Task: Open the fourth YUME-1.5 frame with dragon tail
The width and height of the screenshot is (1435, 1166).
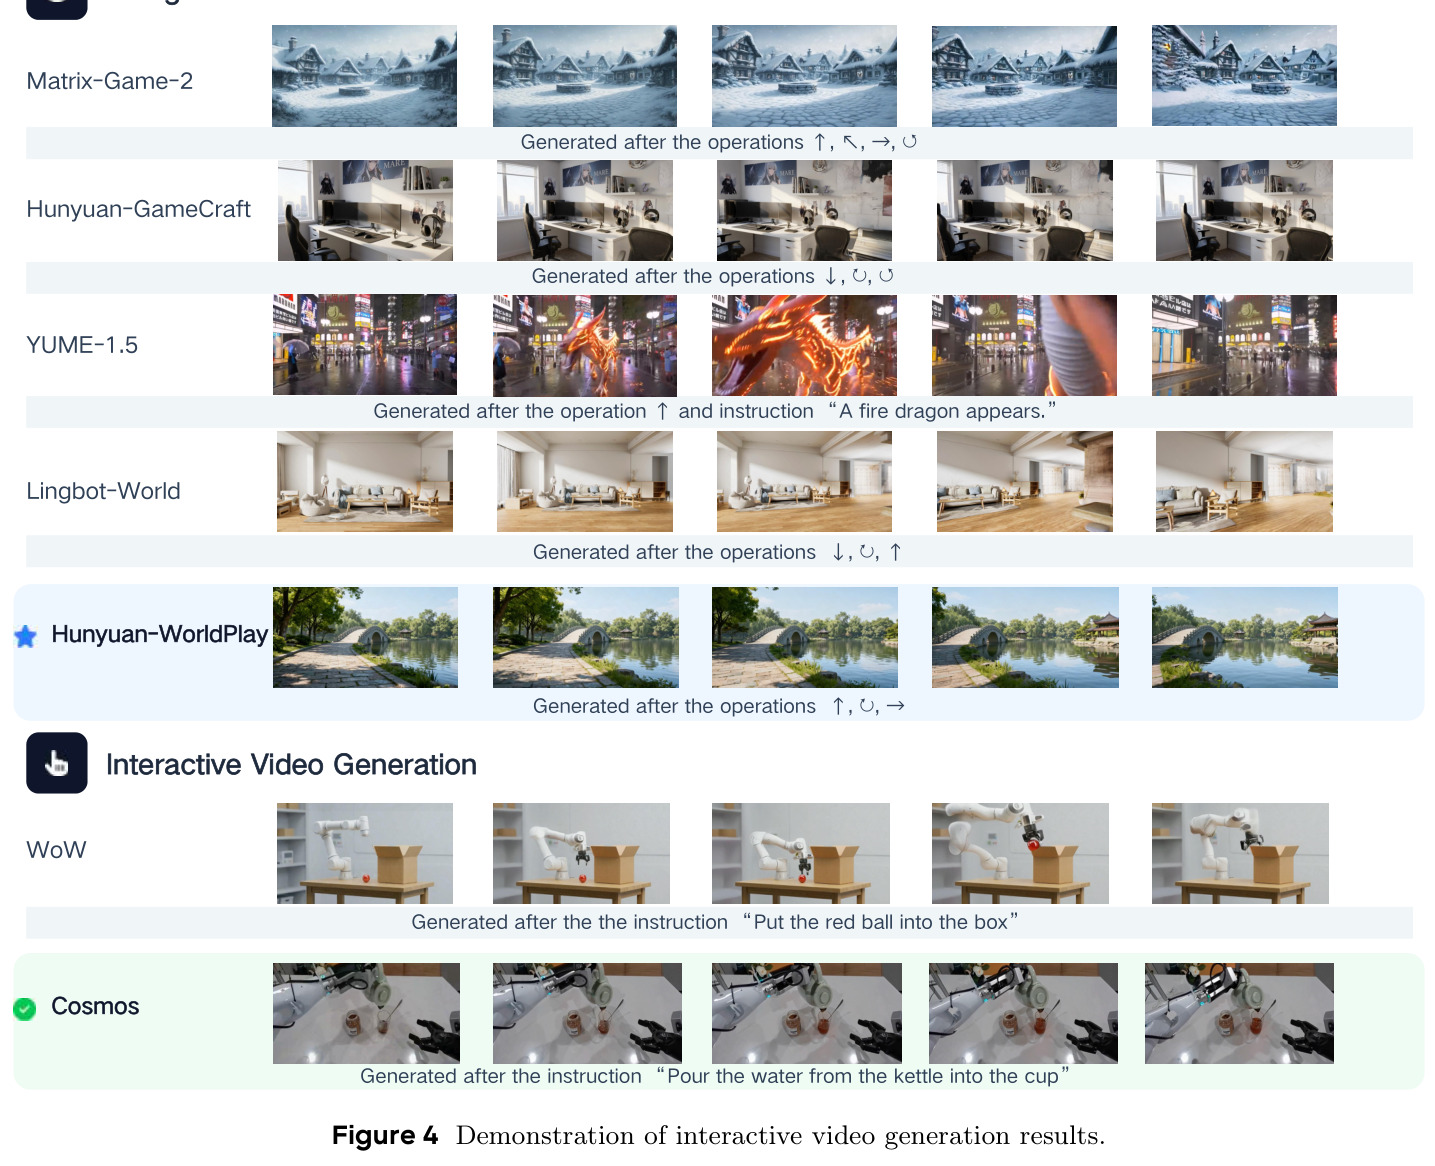Action: click(1024, 345)
